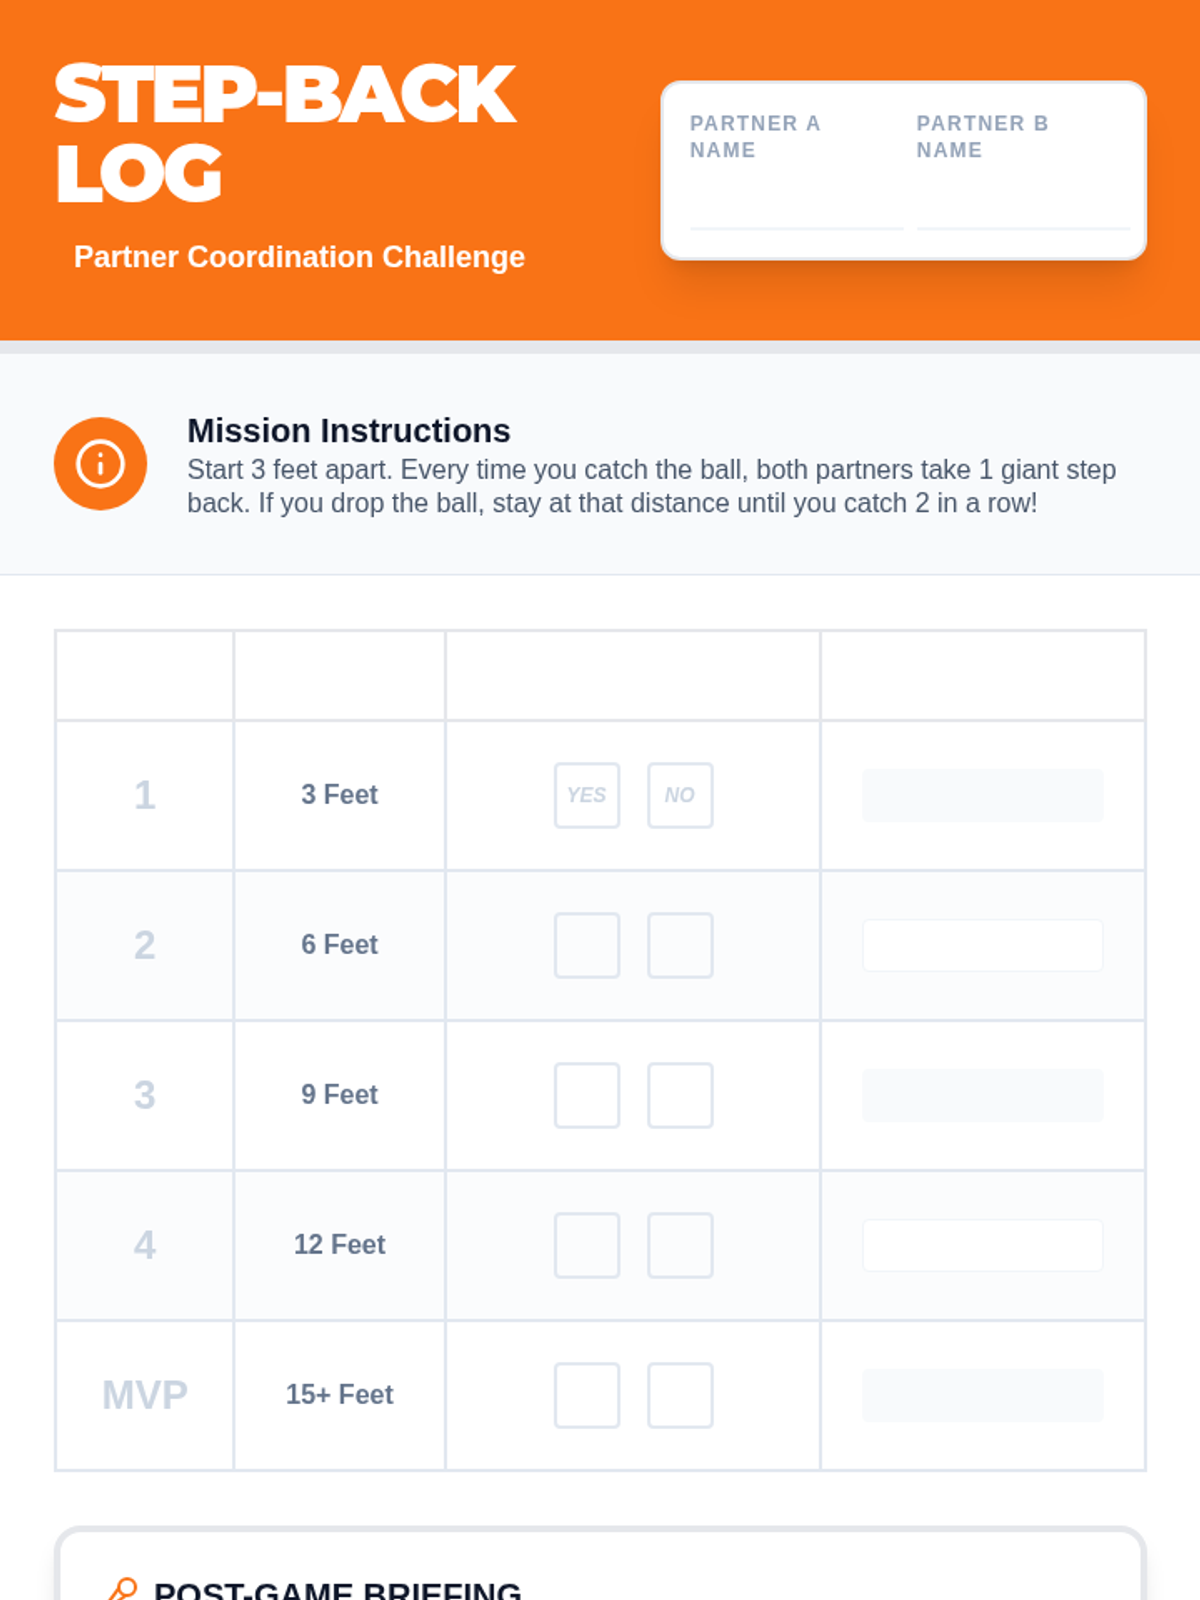The width and height of the screenshot is (1200, 1600).
Task: Select the second checkbox for 12 Feet
Action: 680,1245
